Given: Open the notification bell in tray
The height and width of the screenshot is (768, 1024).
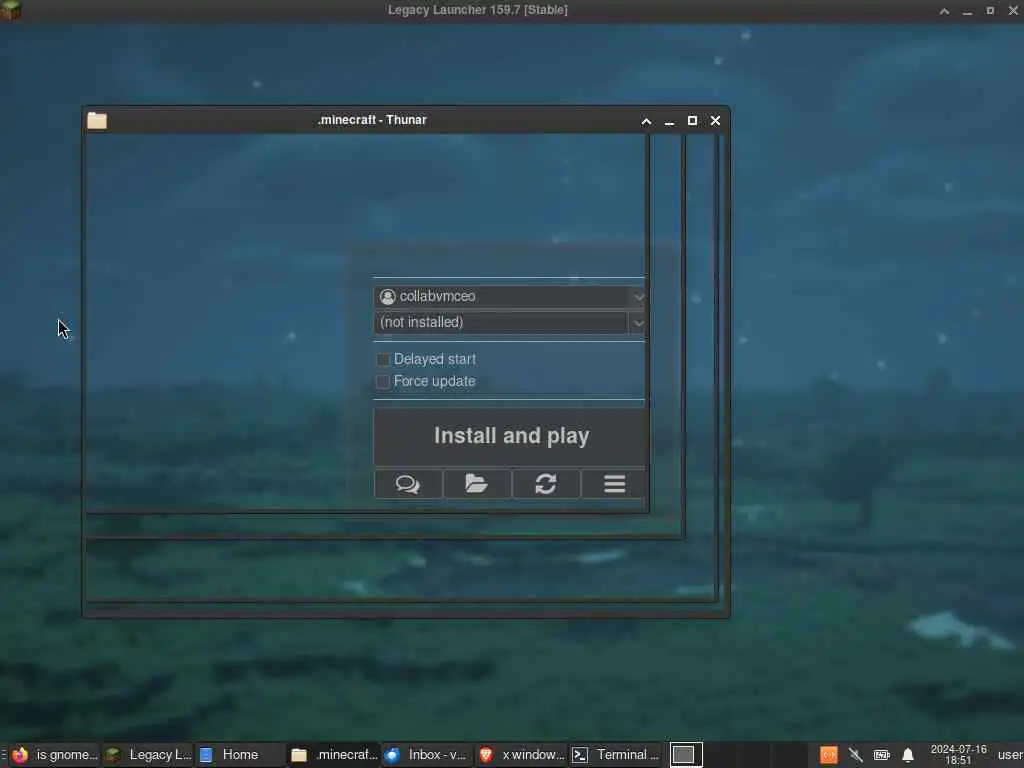Looking at the screenshot, I should click(x=908, y=755).
